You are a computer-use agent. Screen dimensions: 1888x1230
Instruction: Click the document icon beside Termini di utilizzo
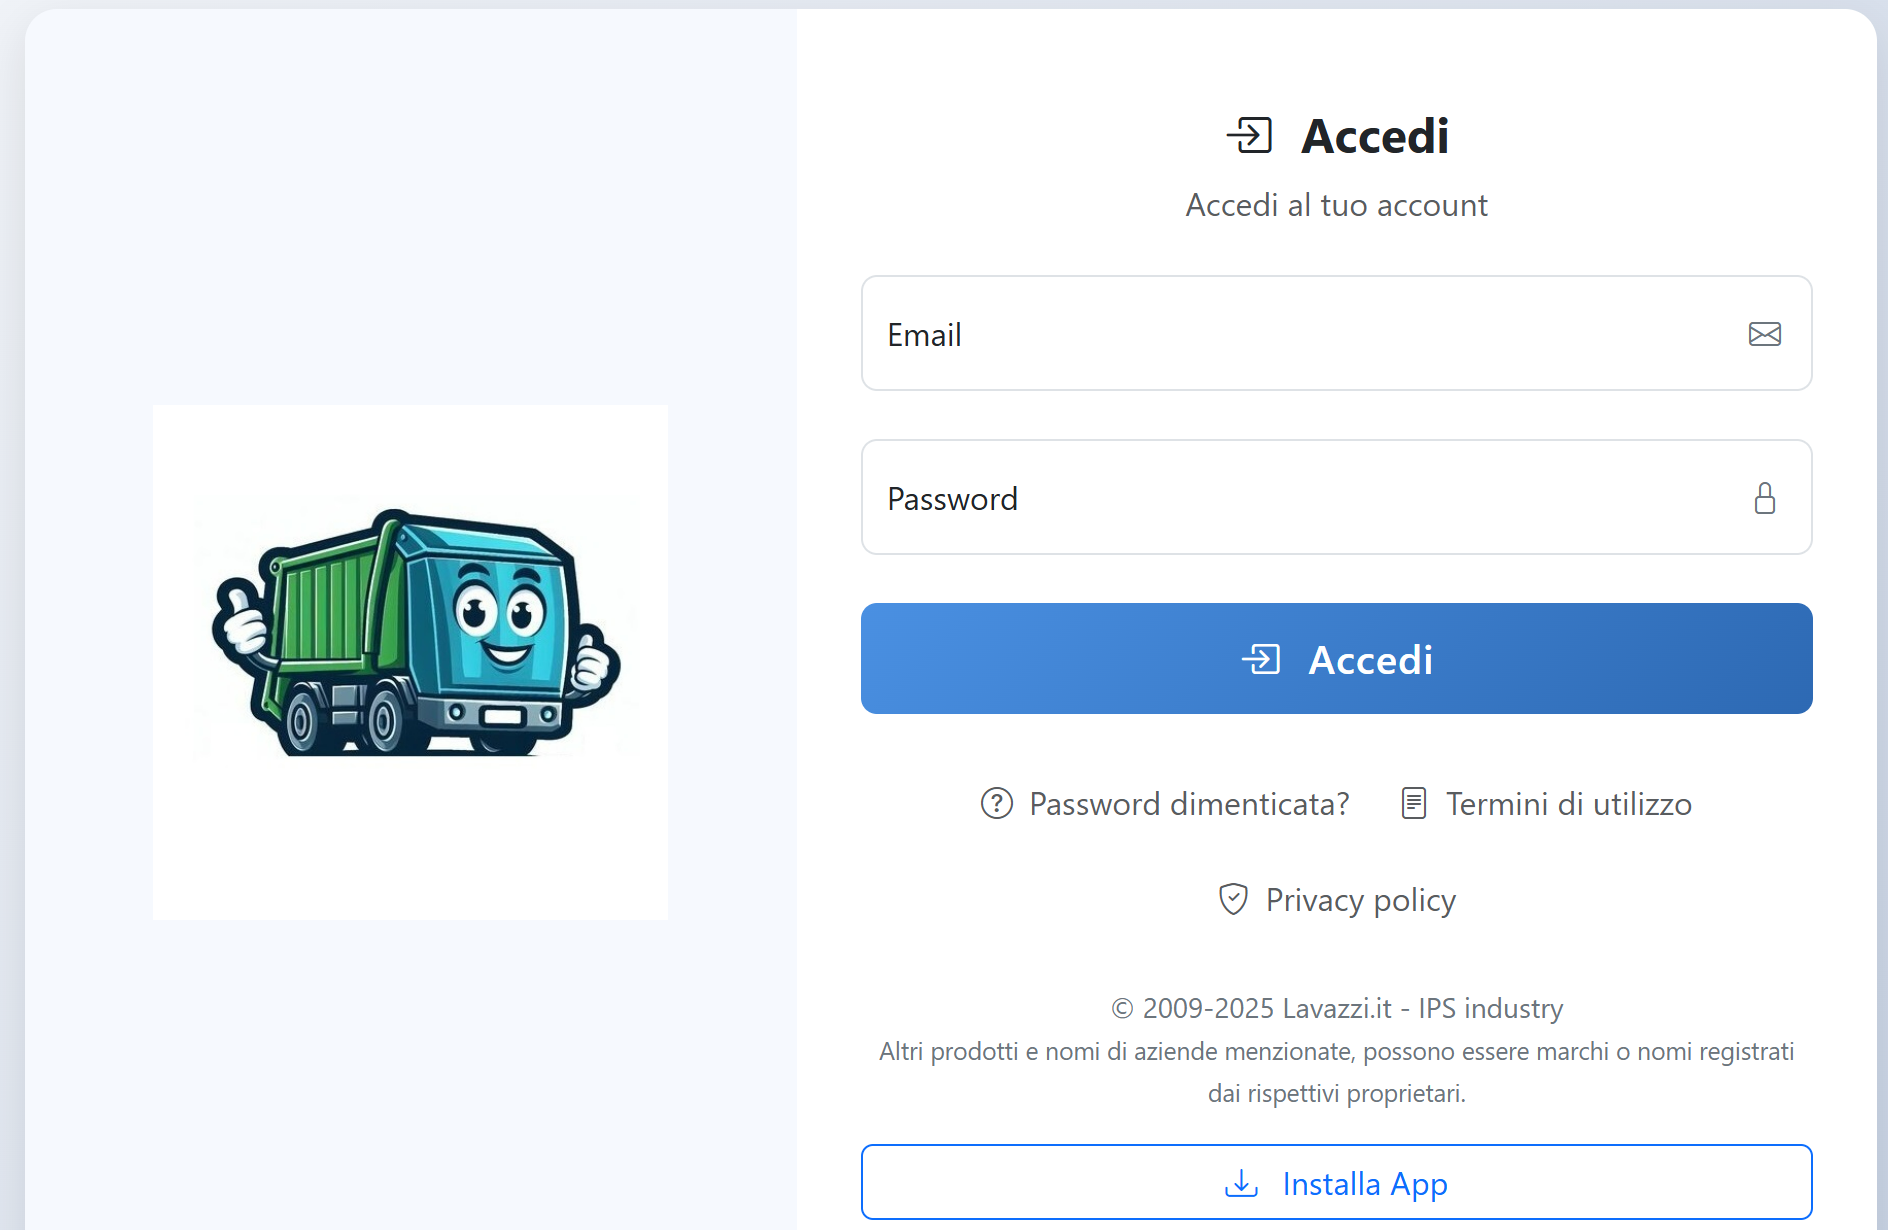point(1414,803)
